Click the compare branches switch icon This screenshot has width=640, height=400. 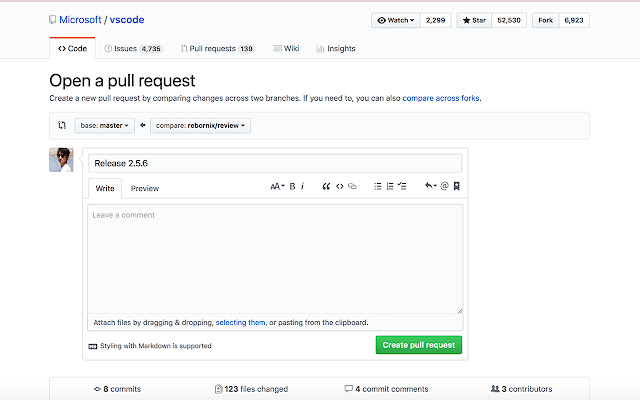62,125
